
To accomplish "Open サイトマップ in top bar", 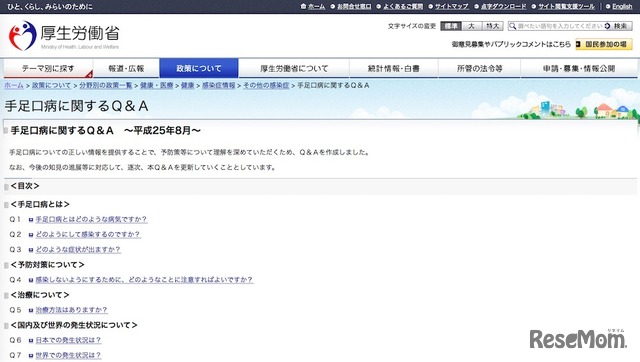I will (x=451, y=7).
